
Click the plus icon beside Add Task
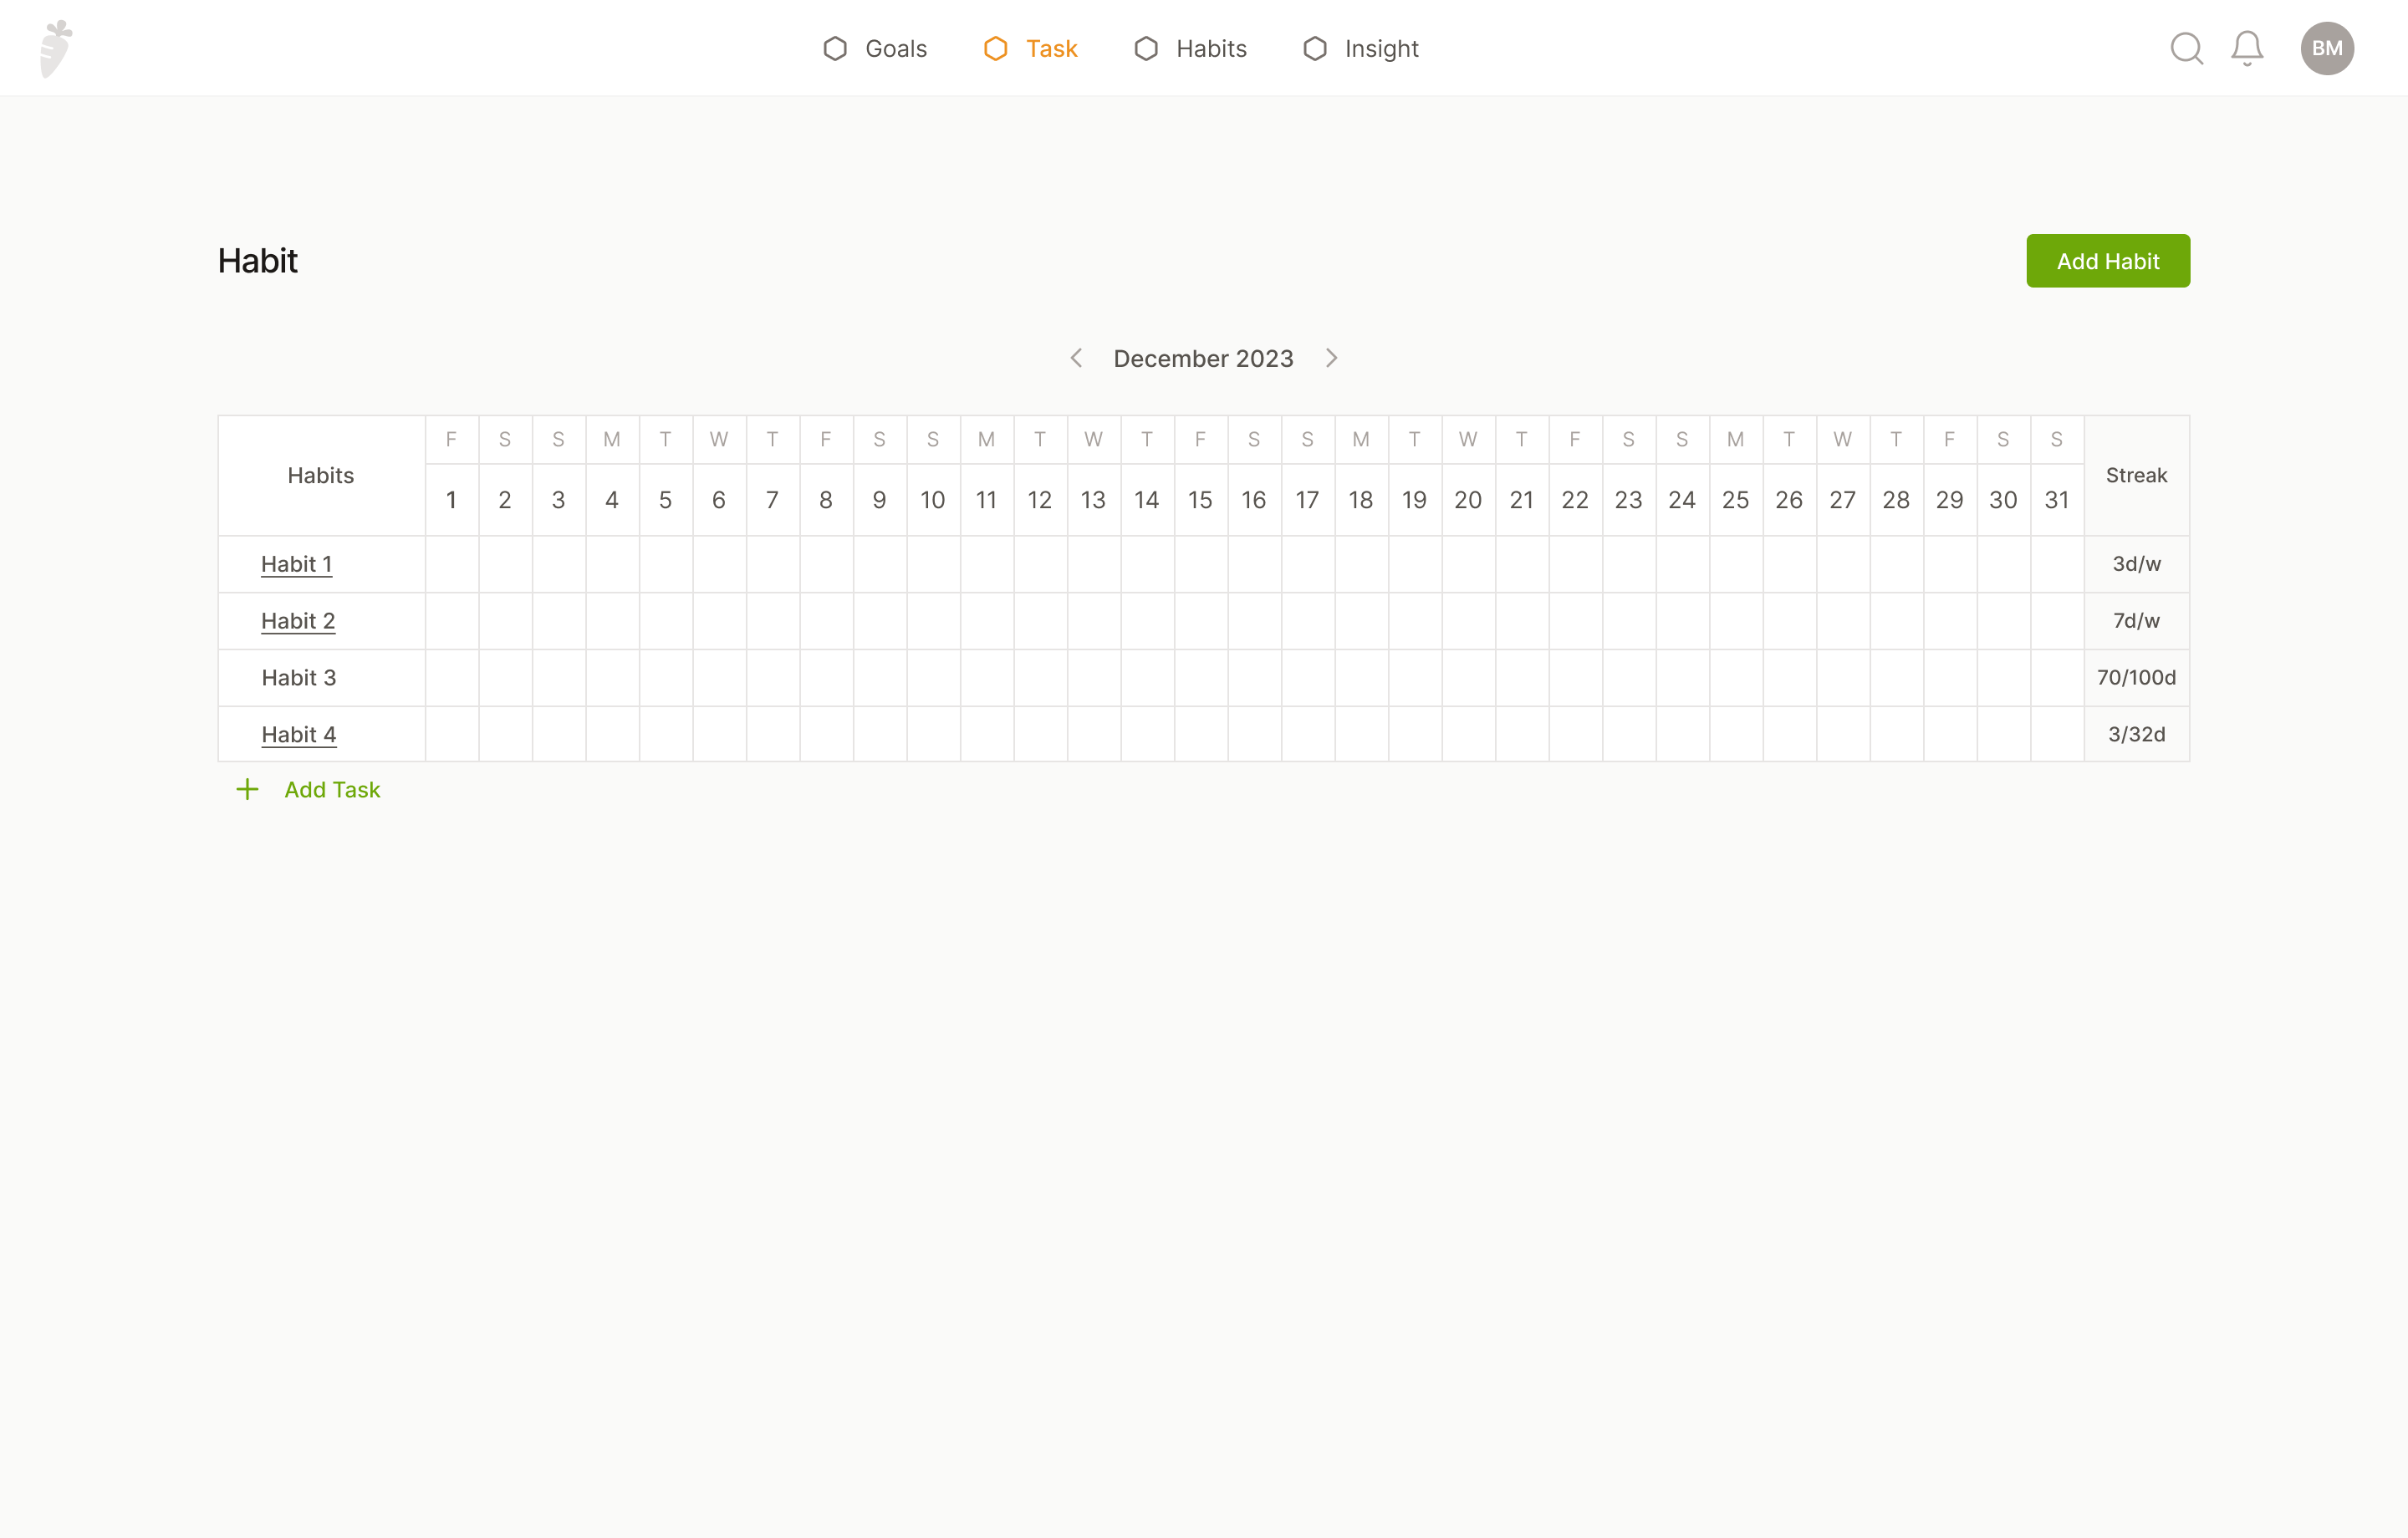click(x=247, y=789)
